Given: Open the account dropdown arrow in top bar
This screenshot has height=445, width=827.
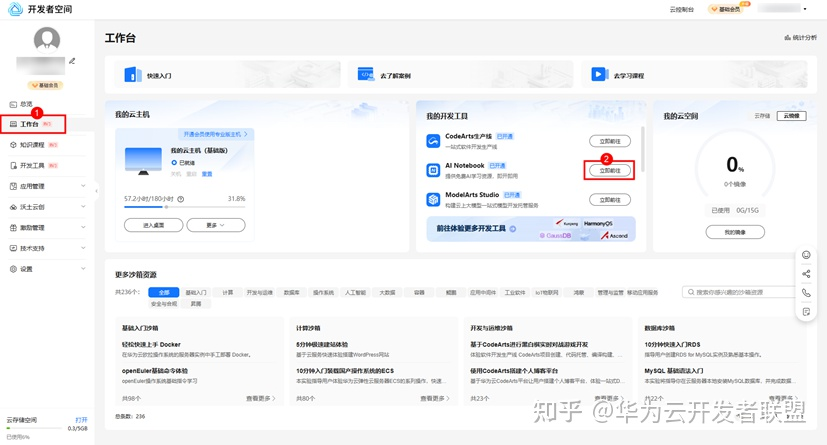Looking at the screenshot, I should [805, 9].
